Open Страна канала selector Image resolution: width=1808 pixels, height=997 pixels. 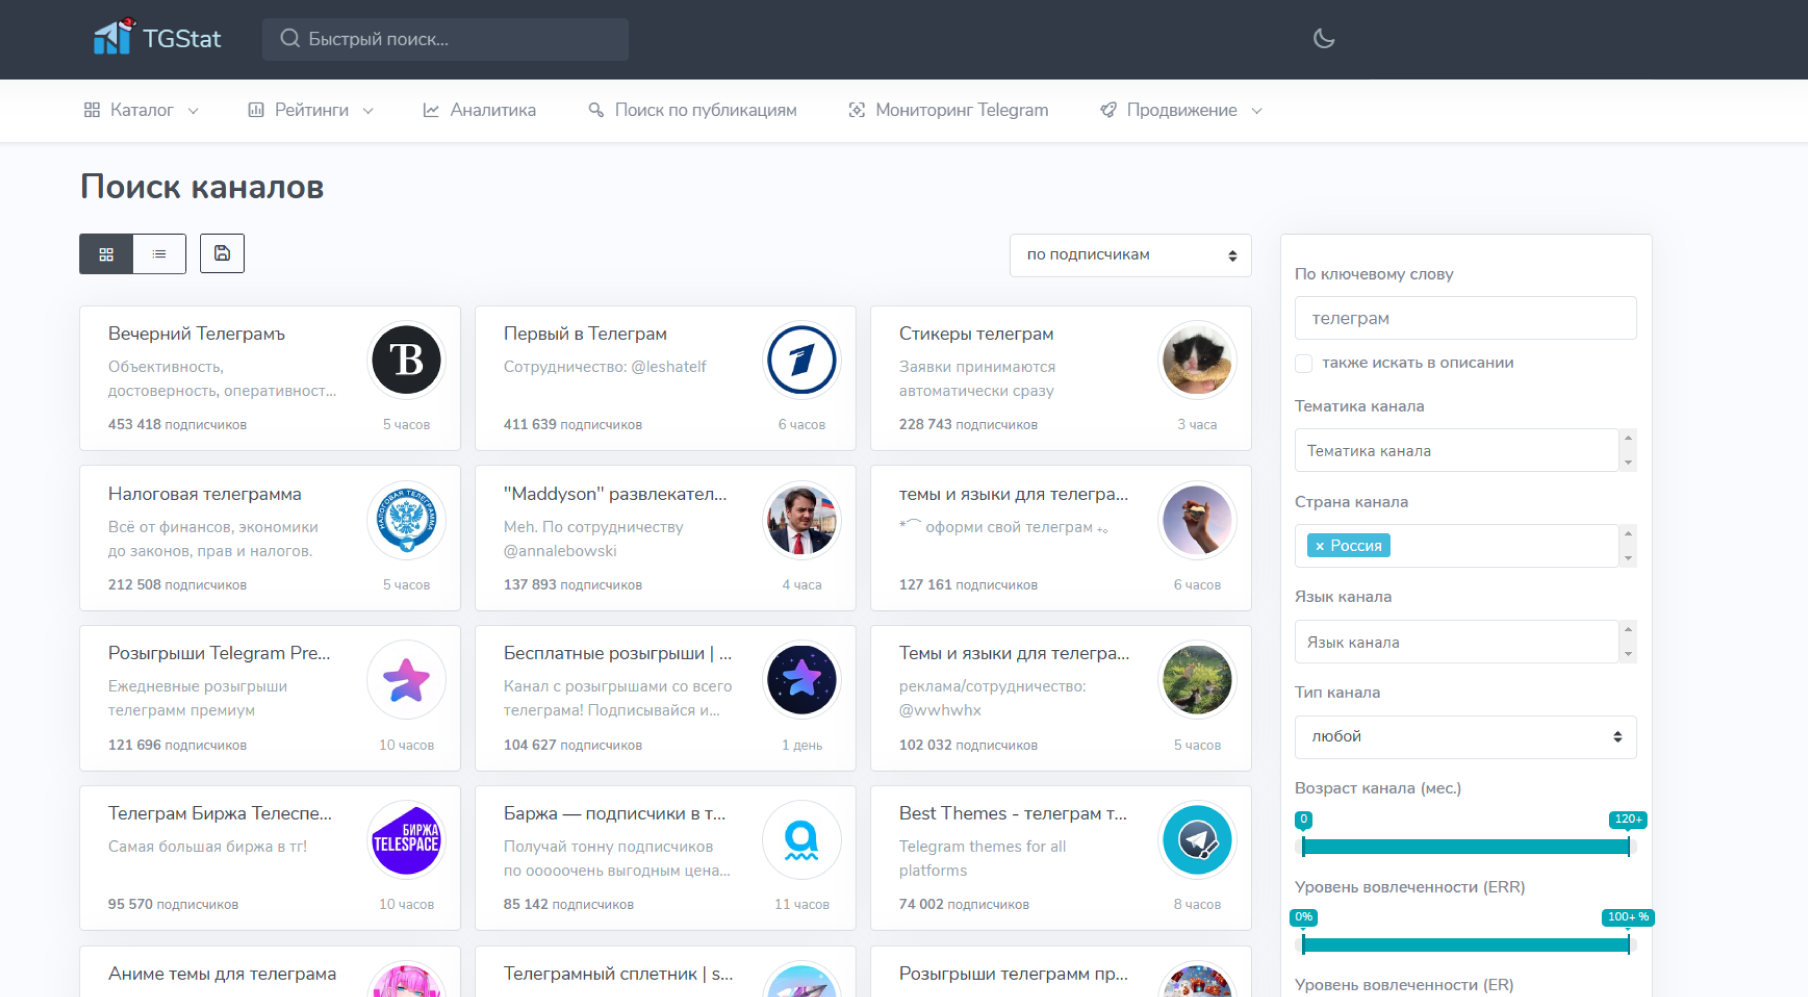1457,546
